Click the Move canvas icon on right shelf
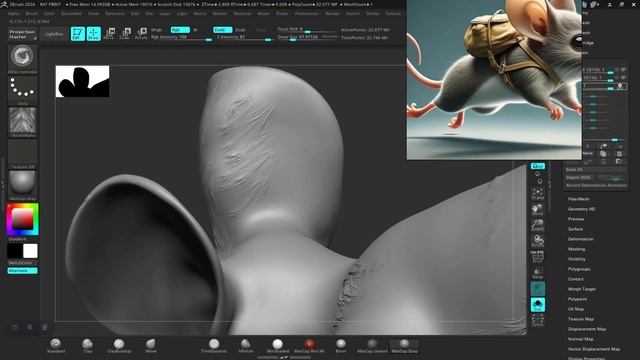The image size is (640, 360). (x=538, y=209)
